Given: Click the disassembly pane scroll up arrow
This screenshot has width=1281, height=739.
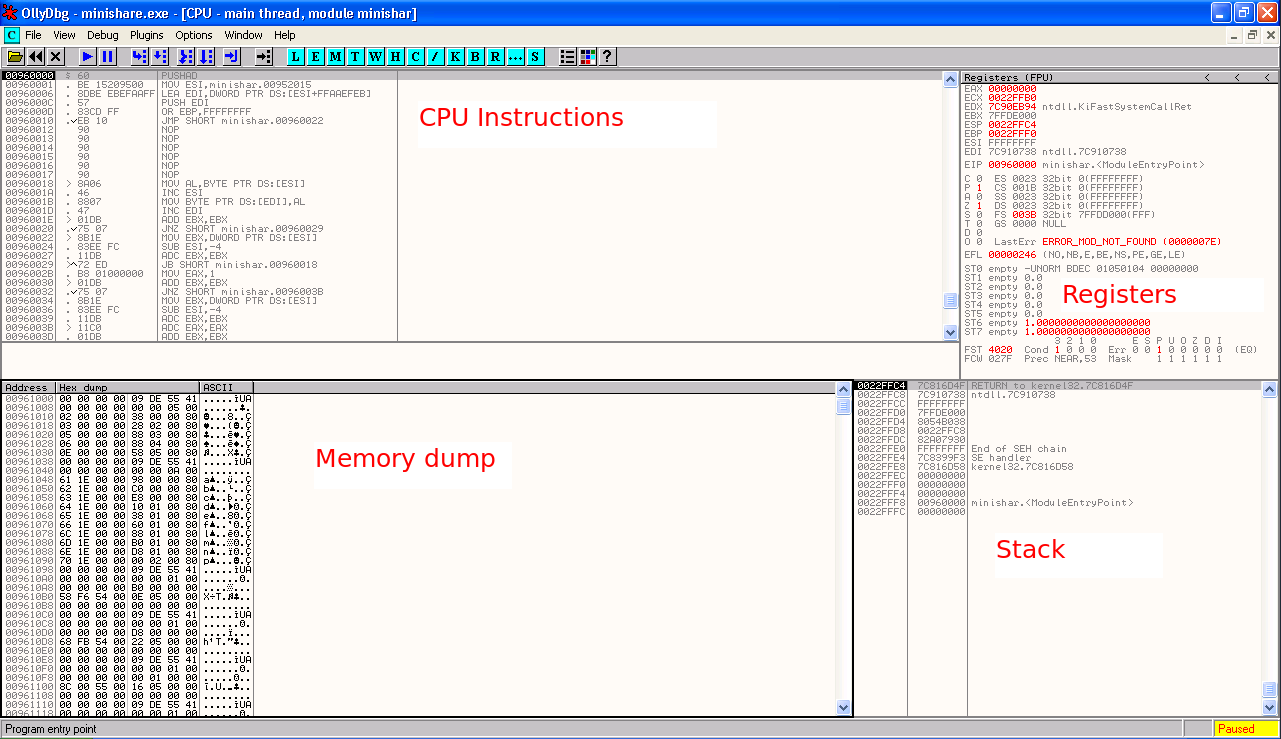Looking at the screenshot, I should tap(950, 78).
